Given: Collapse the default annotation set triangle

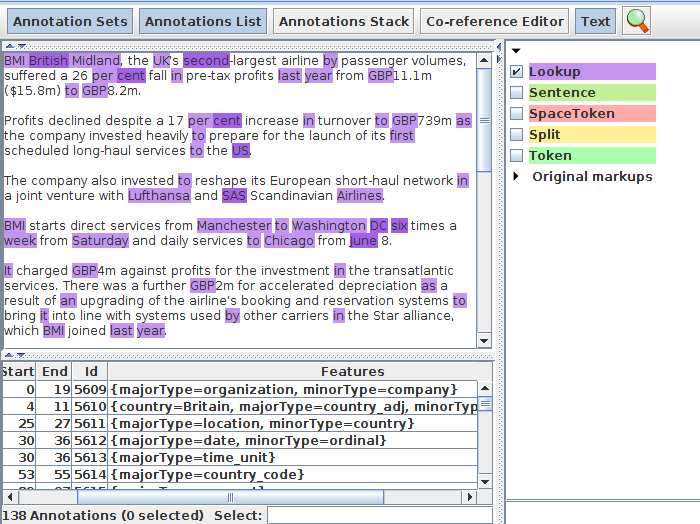Looking at the screenshot, I should coord(516,51).
